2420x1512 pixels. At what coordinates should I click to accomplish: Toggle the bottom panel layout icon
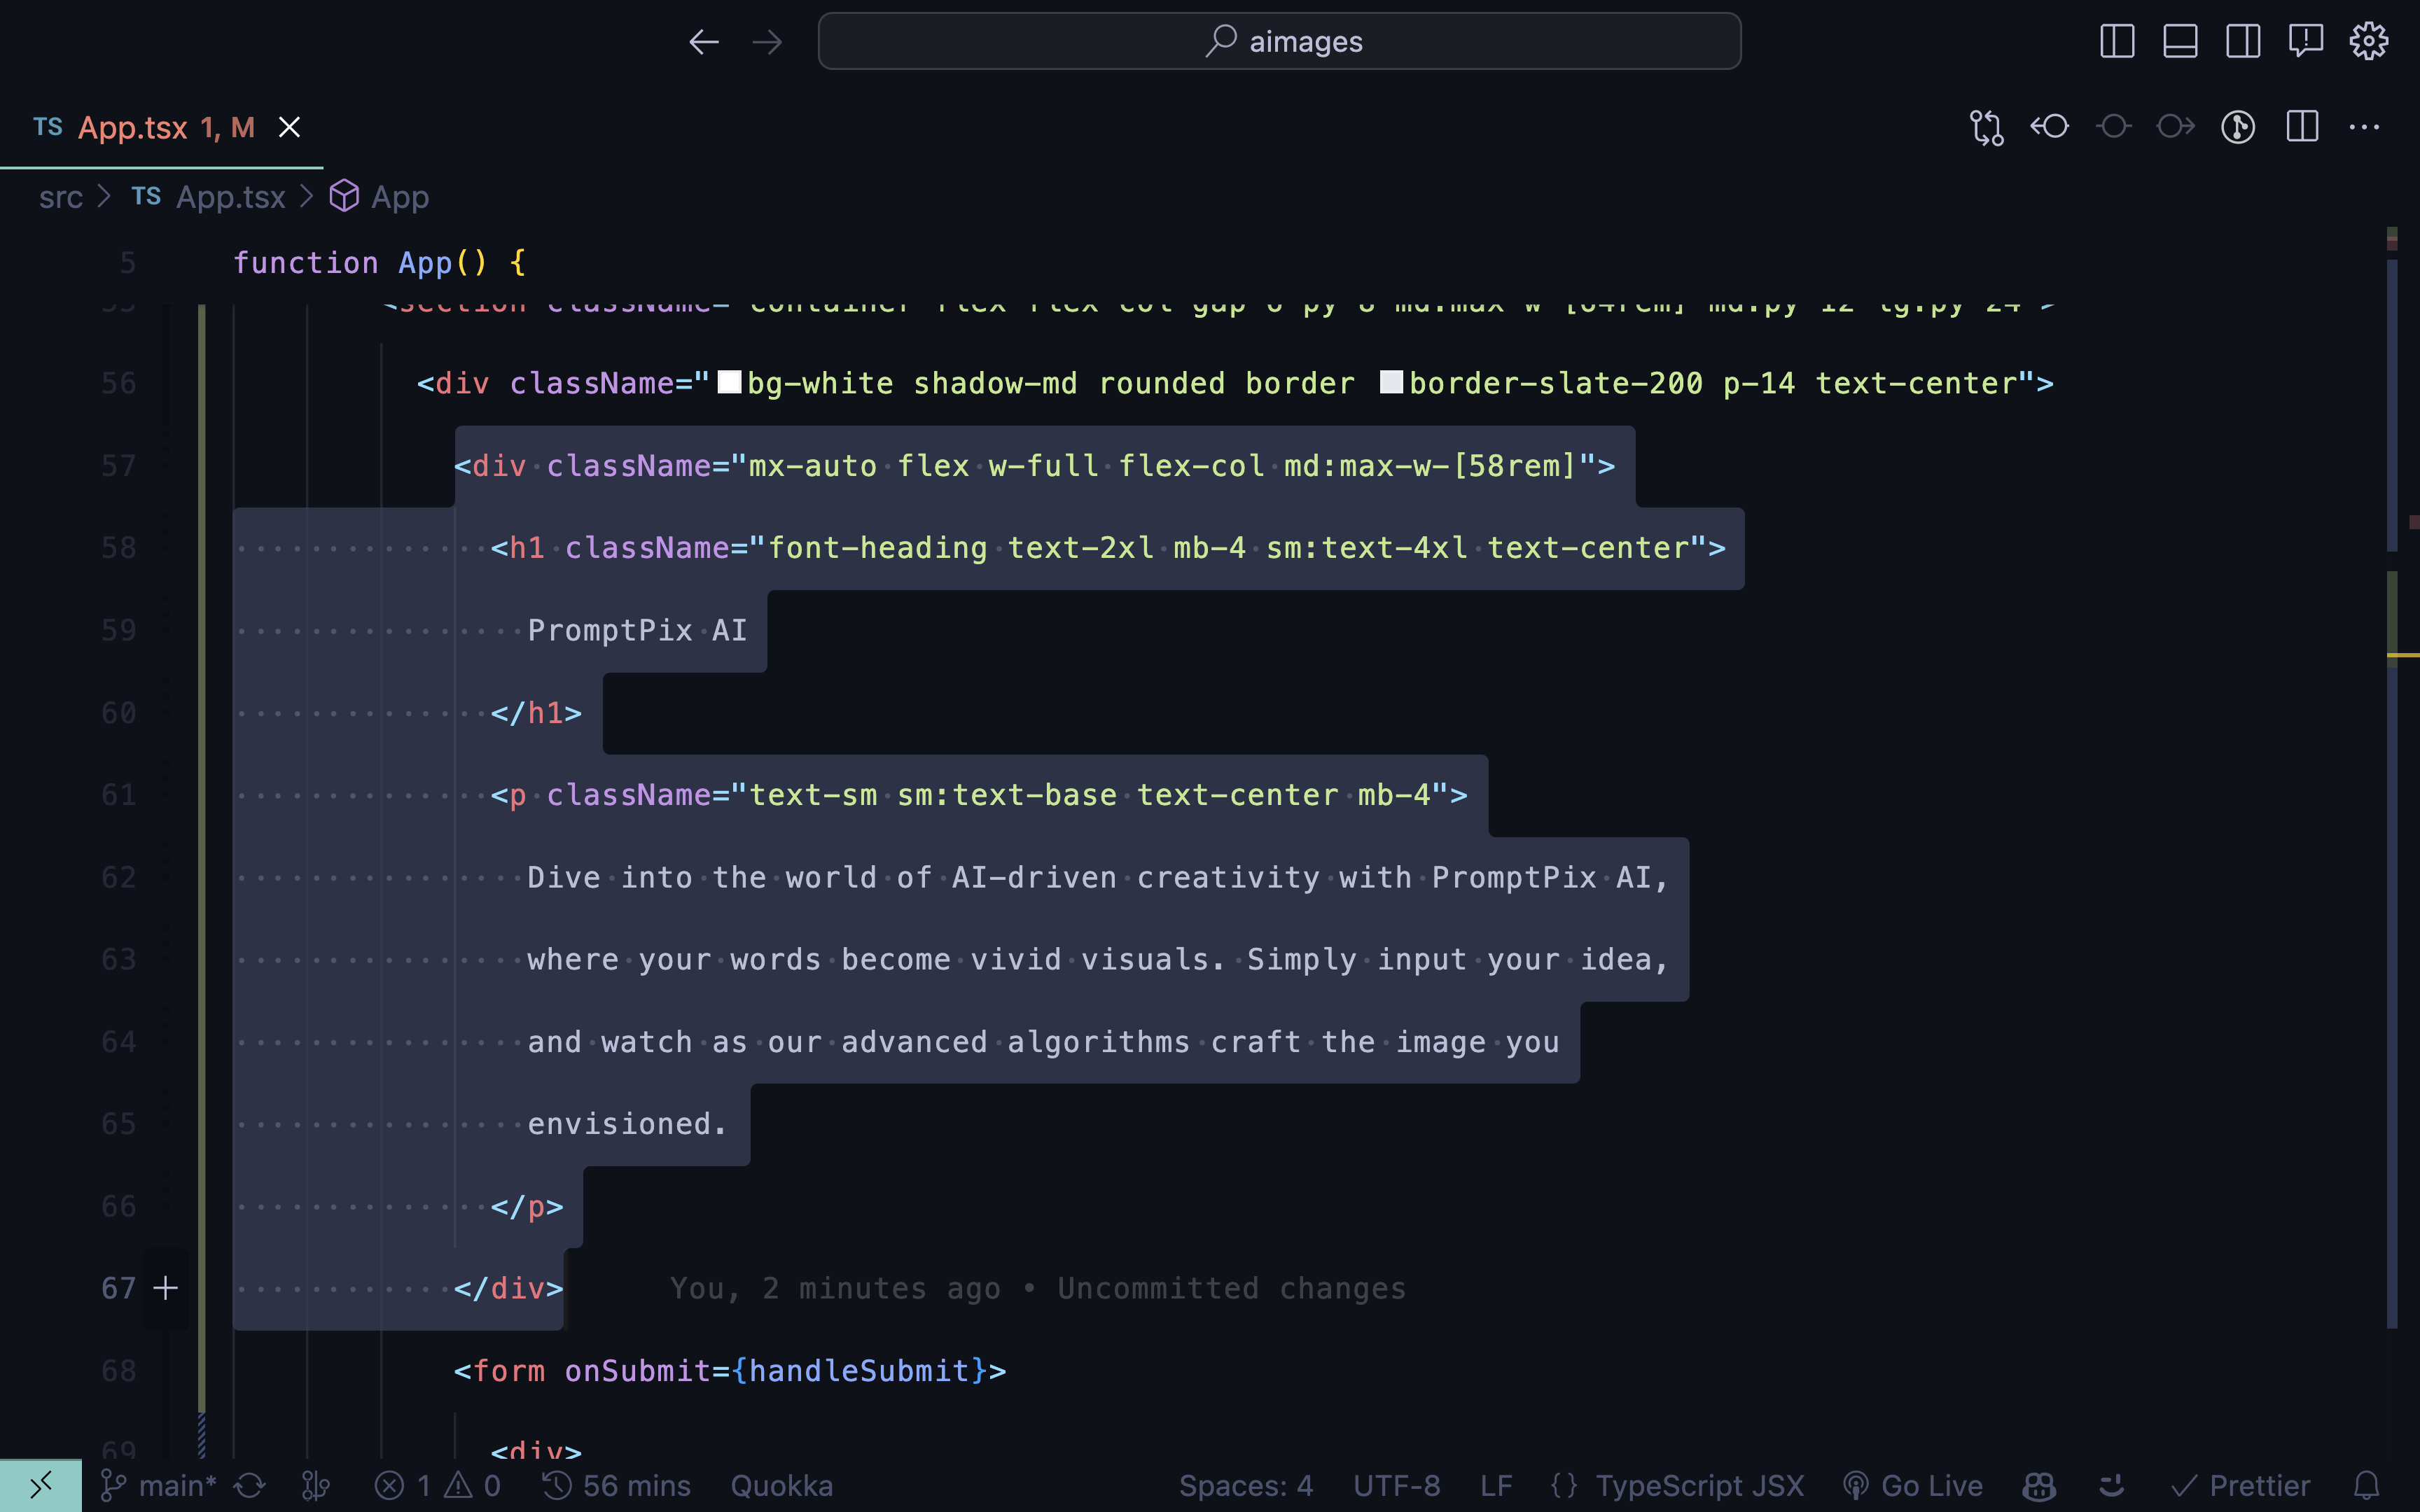click(x=2180, y=41)
